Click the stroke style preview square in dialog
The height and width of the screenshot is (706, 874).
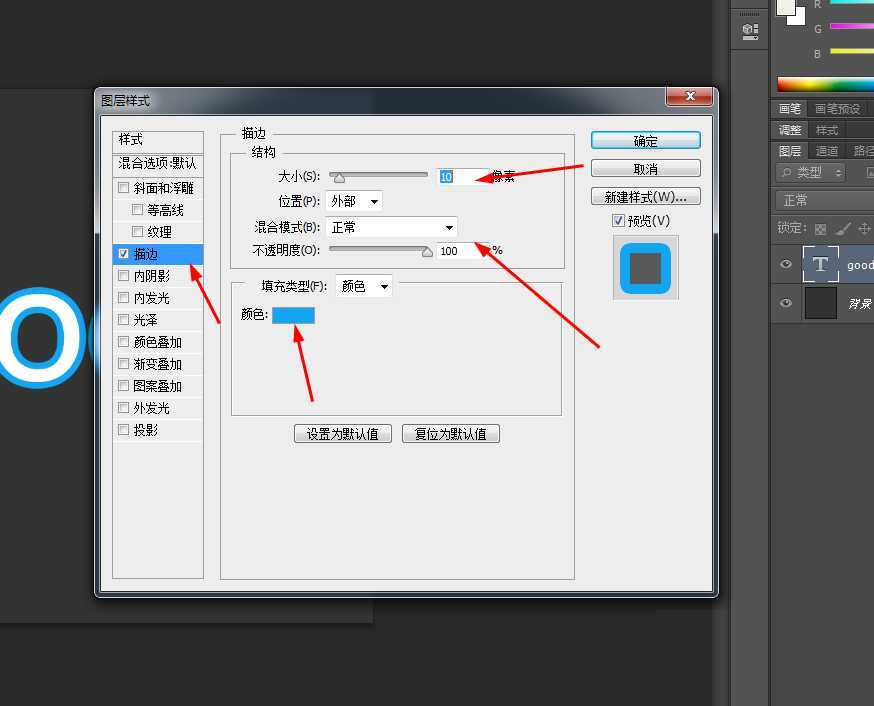pyautogui.click(x=645, y=267)
